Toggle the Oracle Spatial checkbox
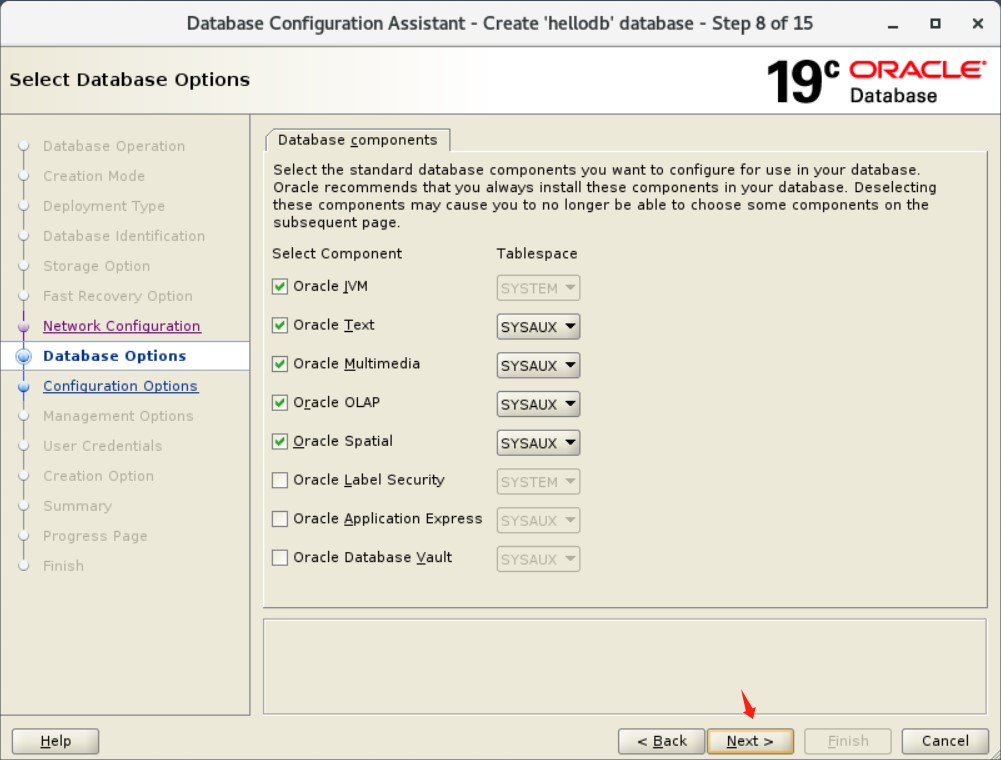 coord(280,441)
